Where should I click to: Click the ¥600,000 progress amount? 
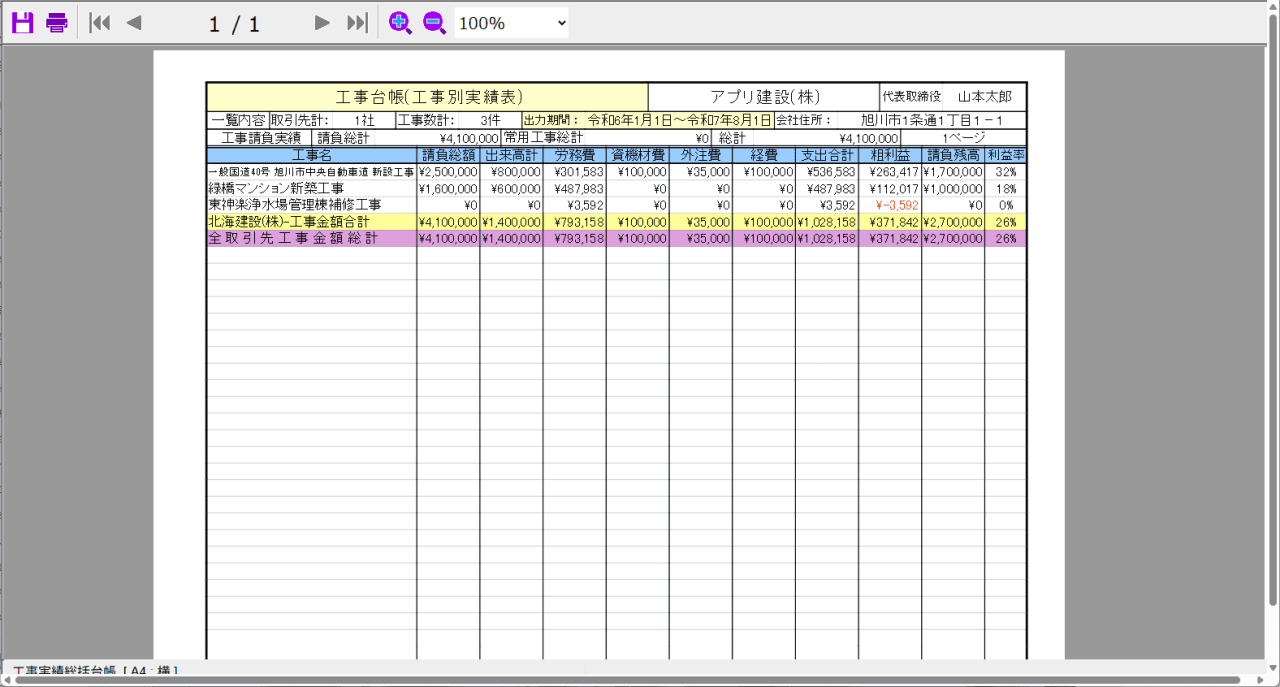516,188
